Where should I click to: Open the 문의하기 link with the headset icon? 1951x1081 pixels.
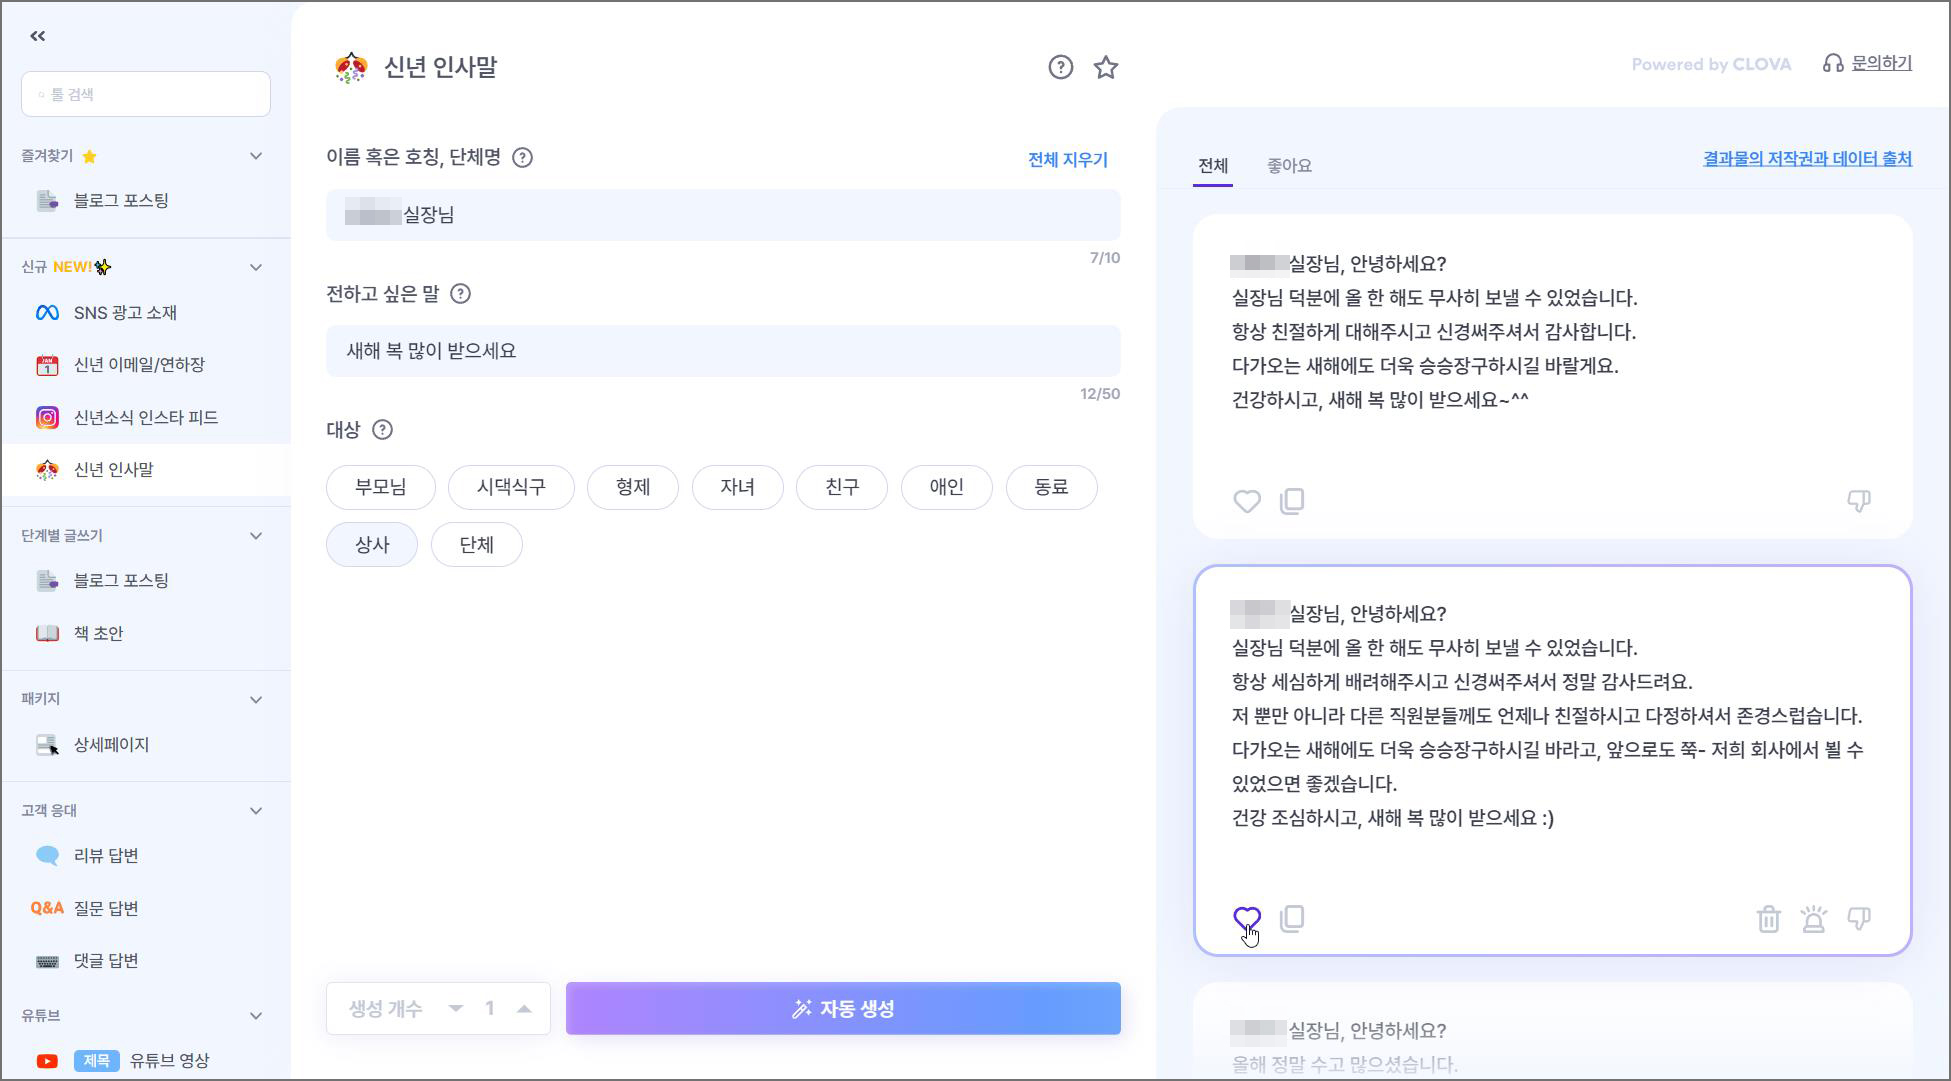pos(1868,64)
